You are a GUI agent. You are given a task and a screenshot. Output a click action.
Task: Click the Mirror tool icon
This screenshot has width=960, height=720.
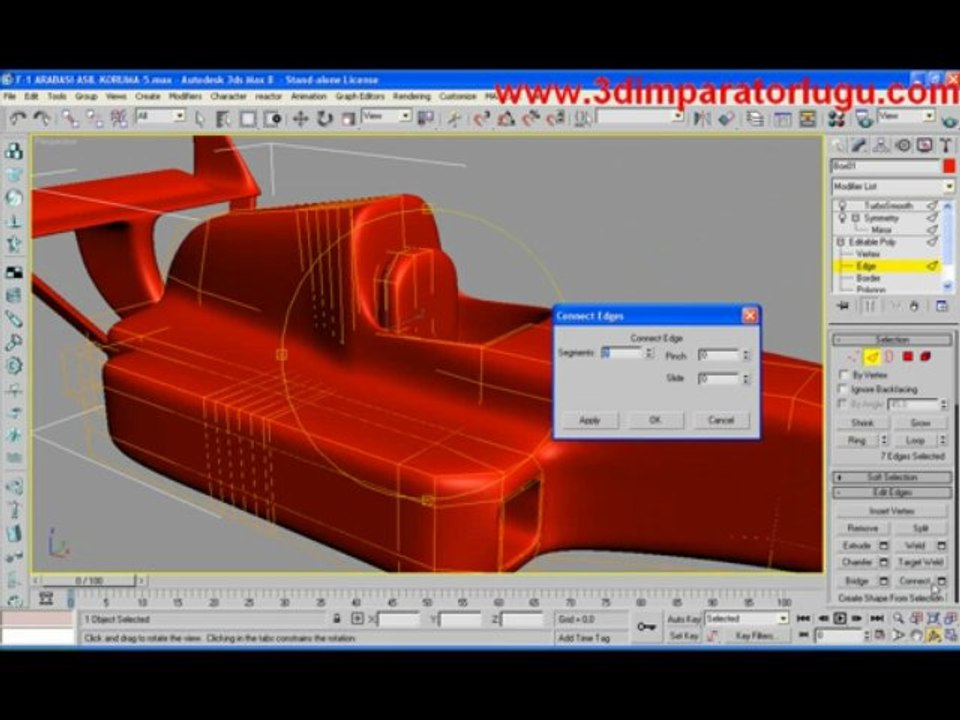[x=702, y=118]
